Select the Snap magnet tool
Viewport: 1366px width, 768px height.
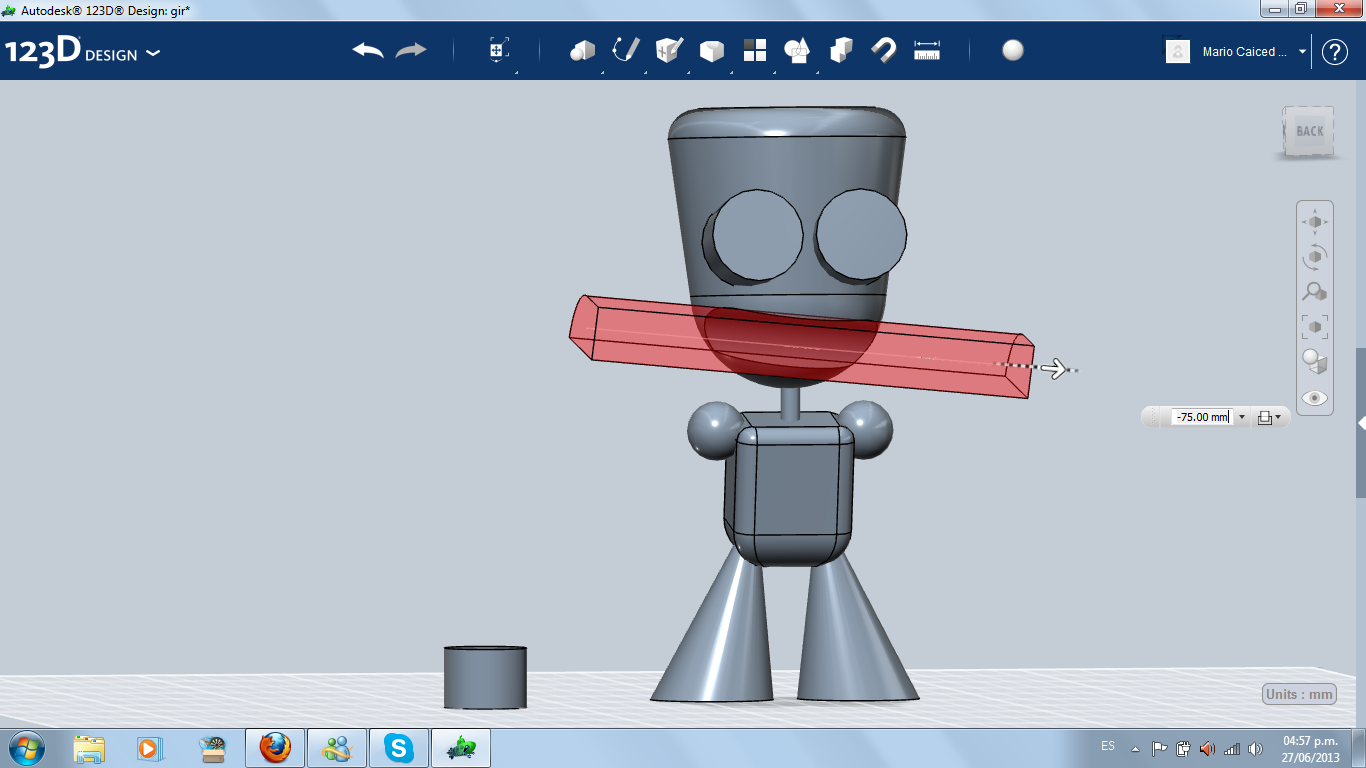pos(884,51)
